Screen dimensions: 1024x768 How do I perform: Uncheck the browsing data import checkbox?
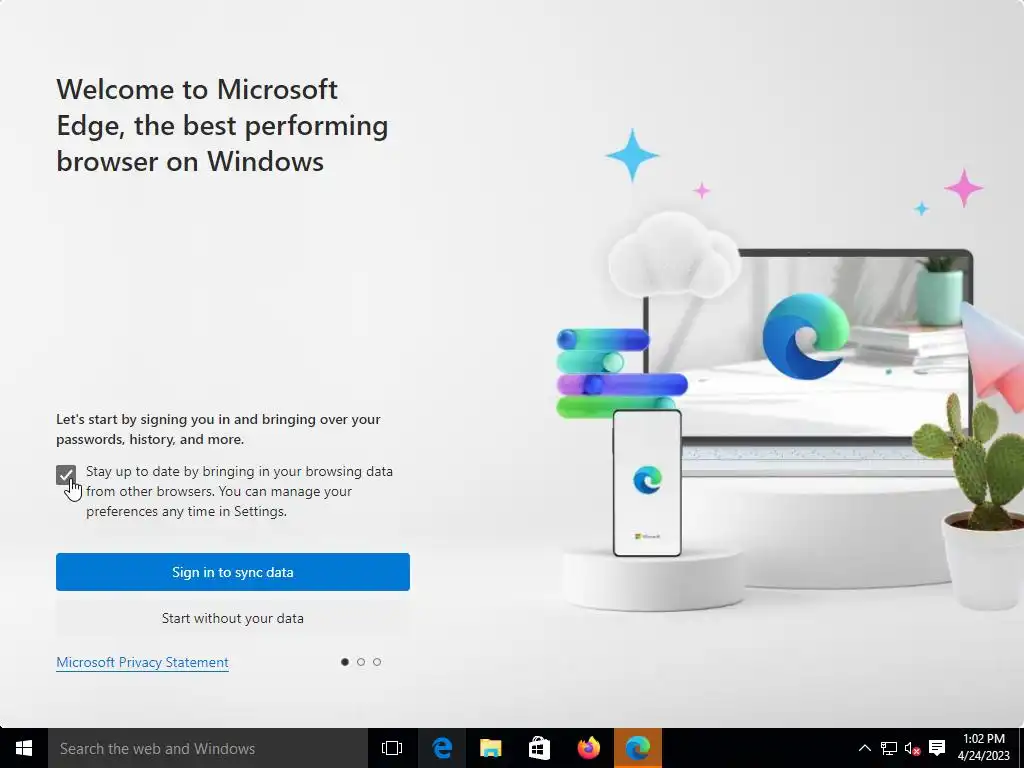pyautogui.click(x=66, y=475)
